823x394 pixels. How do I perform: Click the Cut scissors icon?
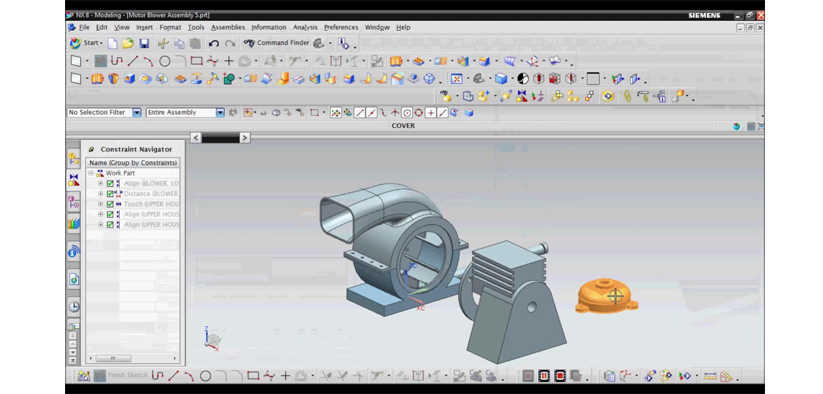163,43
